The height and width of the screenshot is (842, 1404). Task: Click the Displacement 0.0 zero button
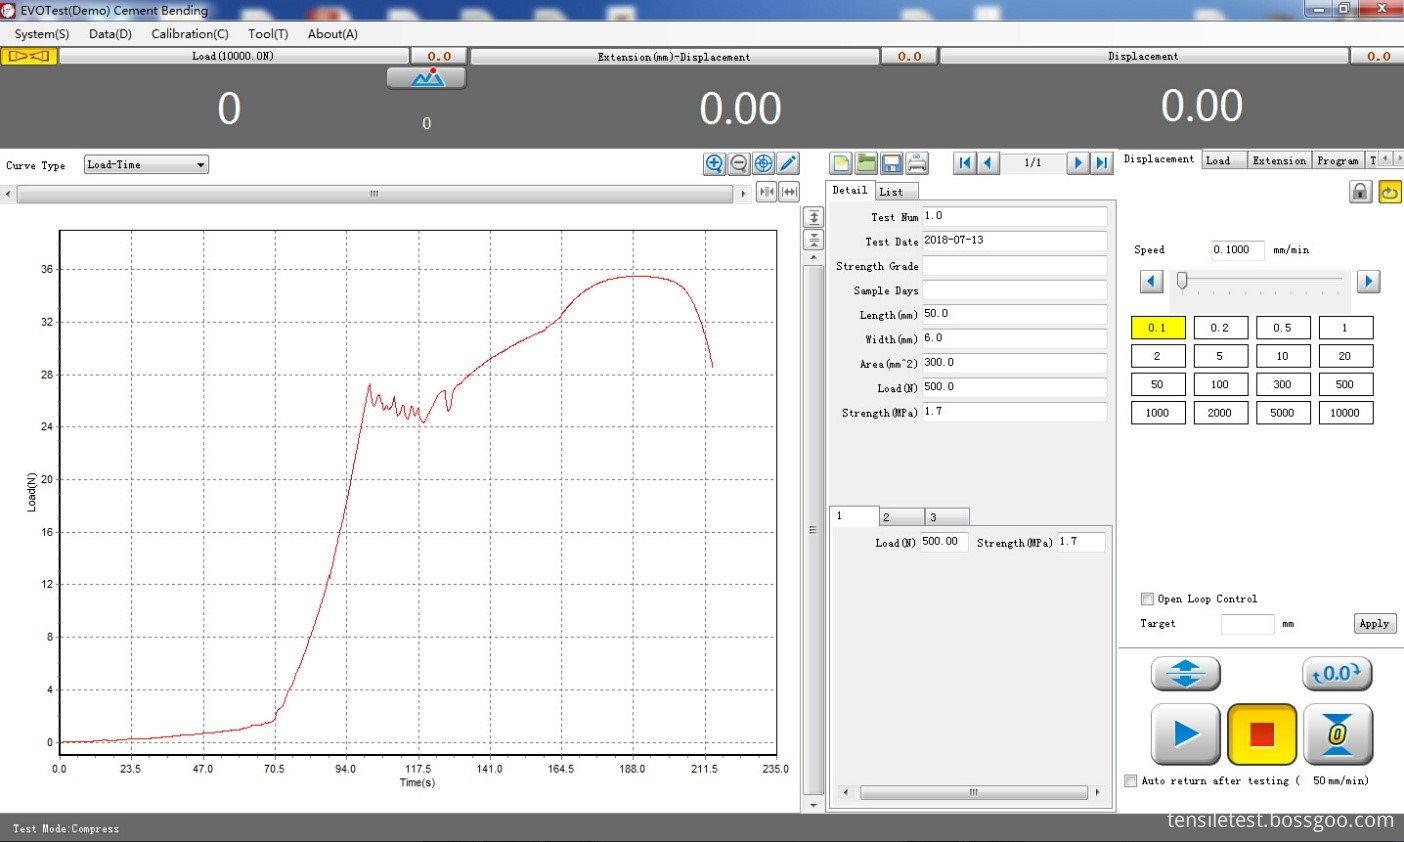1378,57
